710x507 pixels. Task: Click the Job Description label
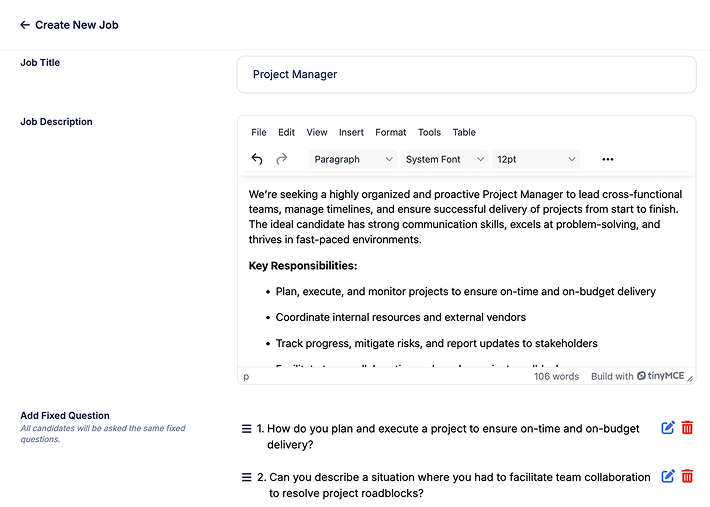coord(56,122)
